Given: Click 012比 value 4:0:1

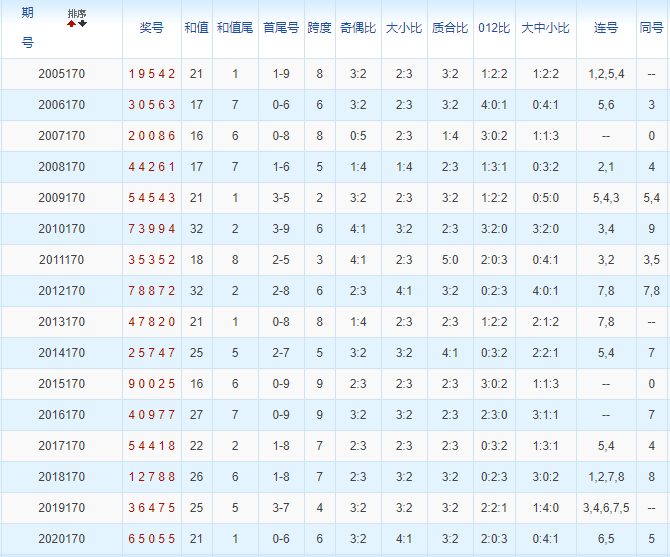Looking at the screenshot, I should tap(494, 105).
